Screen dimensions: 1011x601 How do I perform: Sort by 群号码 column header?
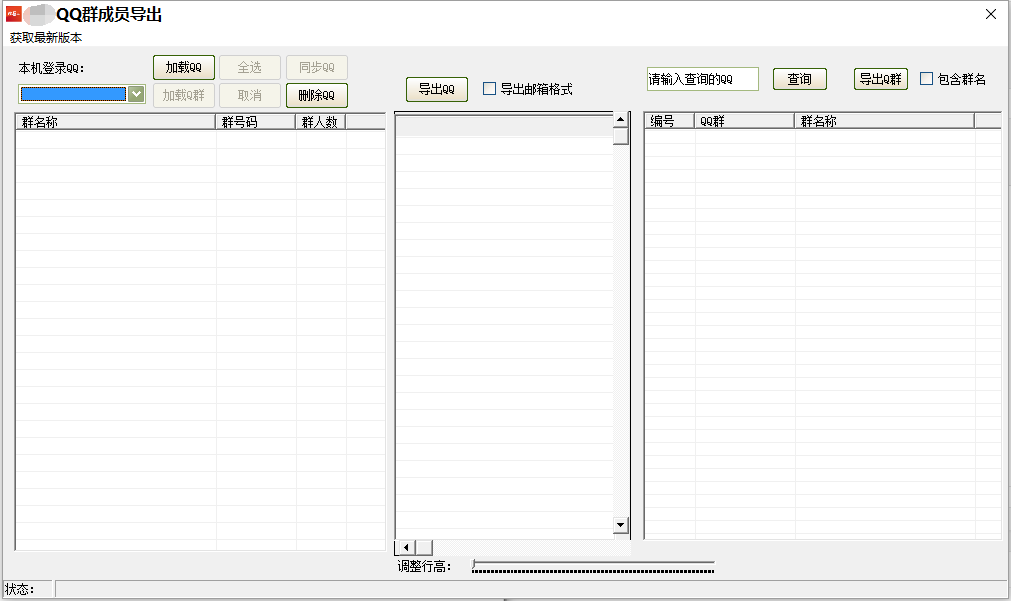[x=256, y=121]
